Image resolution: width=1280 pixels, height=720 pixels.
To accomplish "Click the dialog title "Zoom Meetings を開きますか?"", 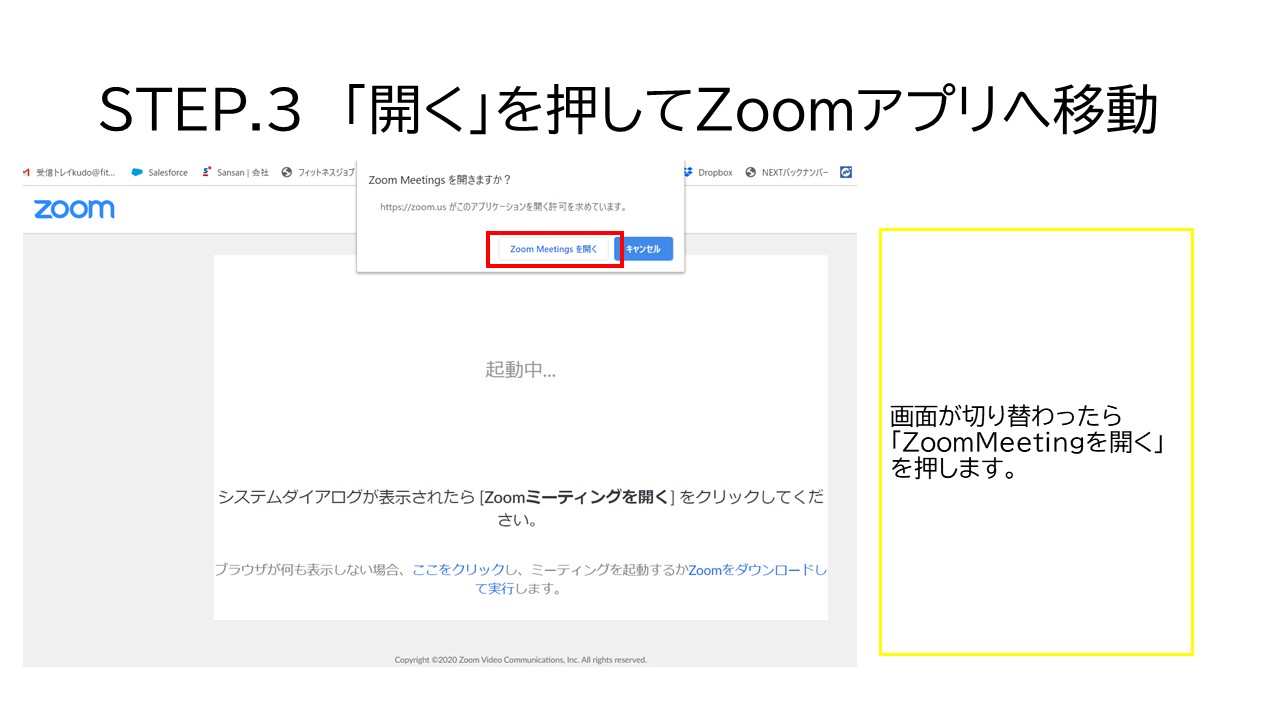I will point(440,180).
